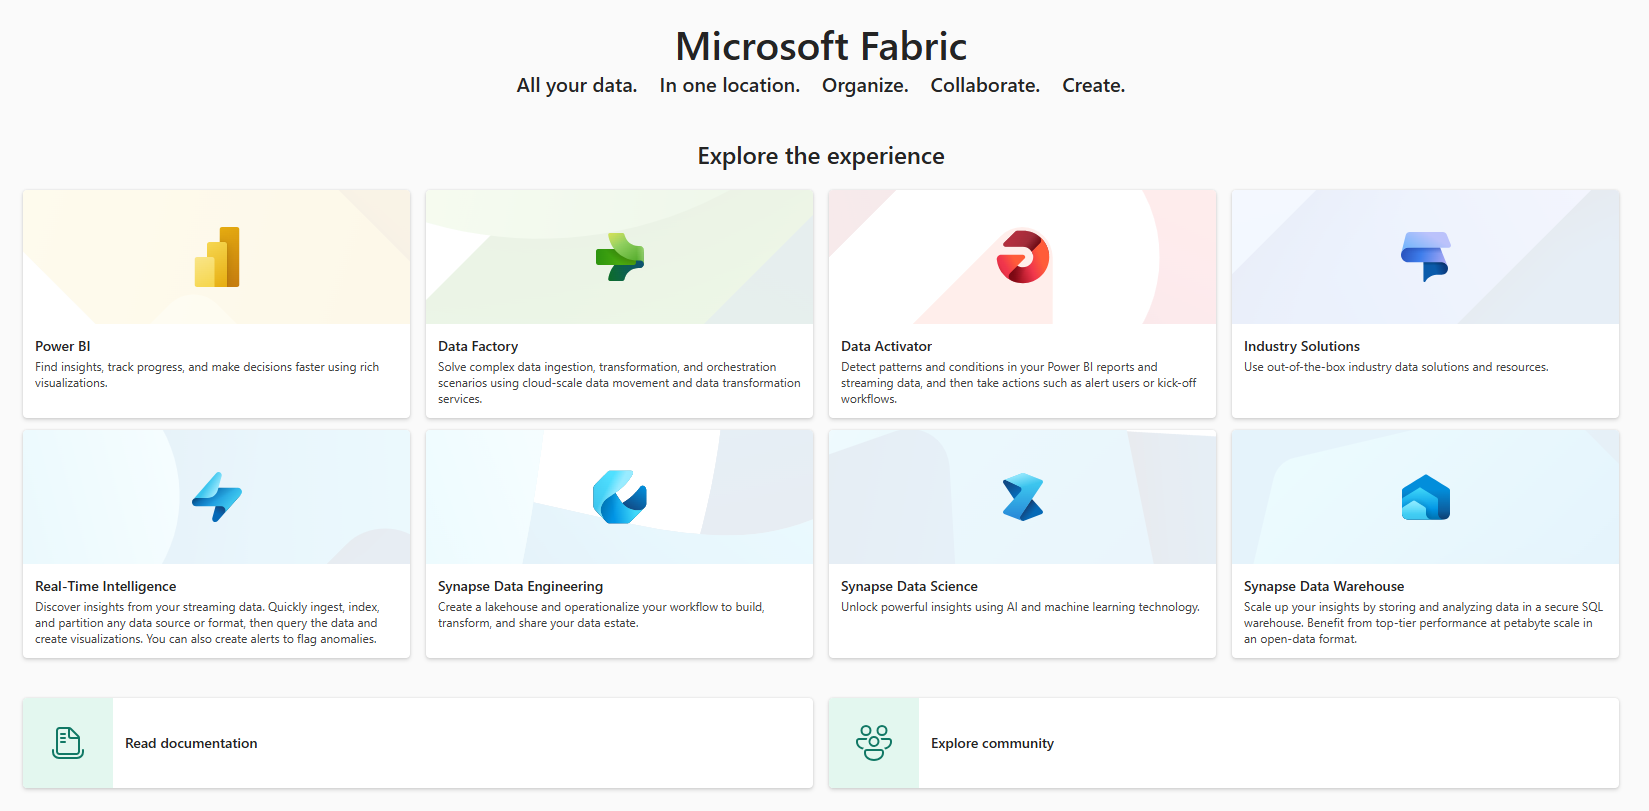
Task: Click the green Data Factory icon
Action: (x=620, y=257)
